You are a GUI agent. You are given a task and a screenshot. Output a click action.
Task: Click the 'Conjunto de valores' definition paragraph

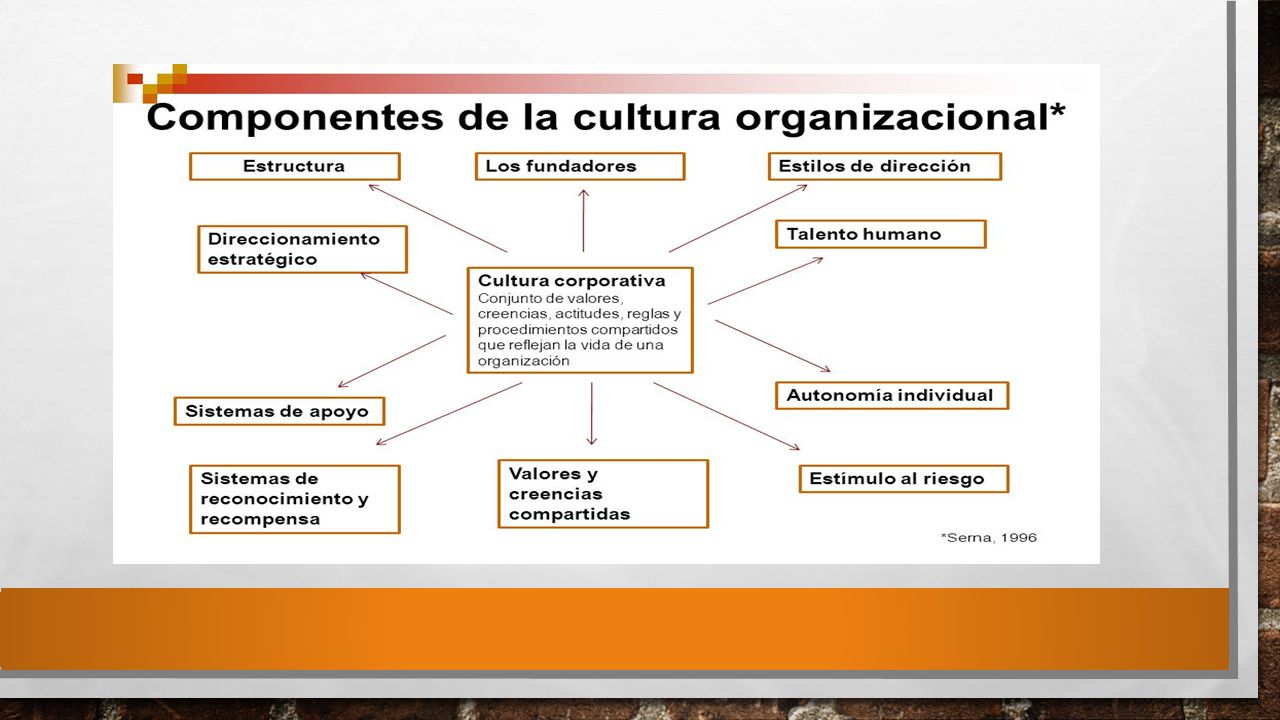point(579,330)
